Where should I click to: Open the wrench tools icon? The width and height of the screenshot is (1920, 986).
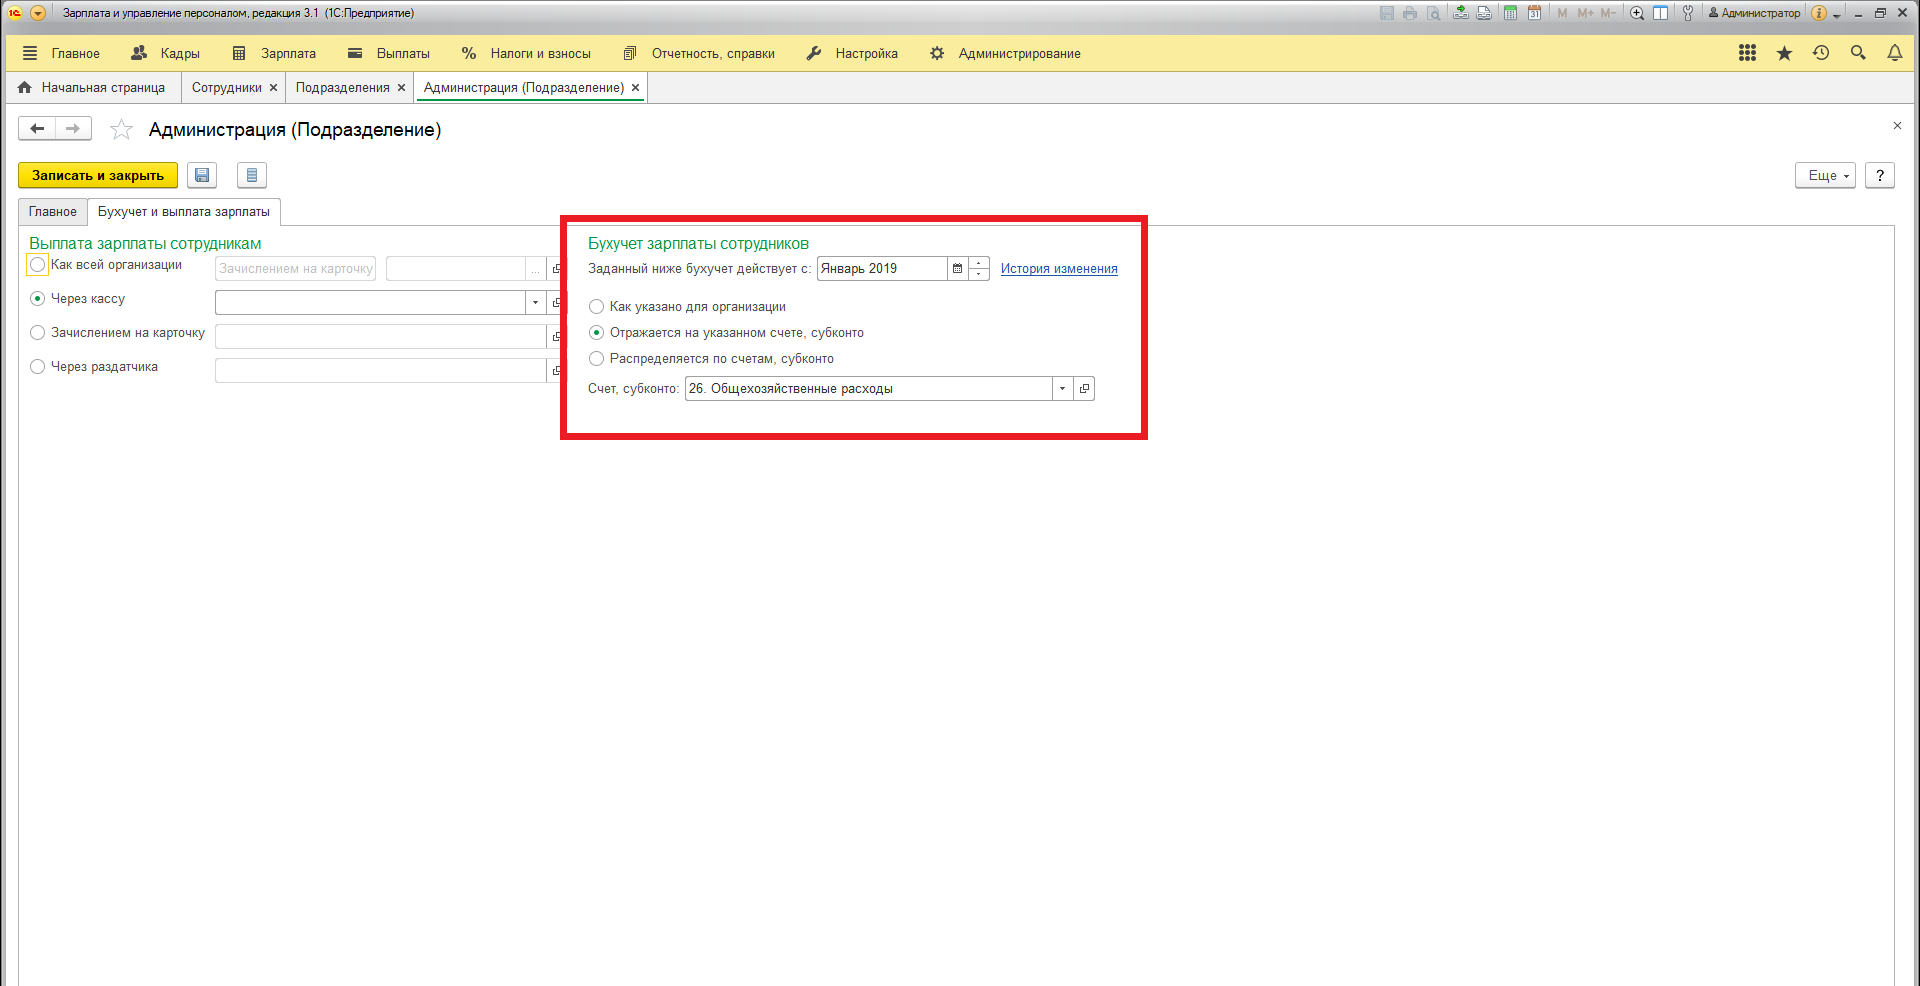tap(1688, 13)
